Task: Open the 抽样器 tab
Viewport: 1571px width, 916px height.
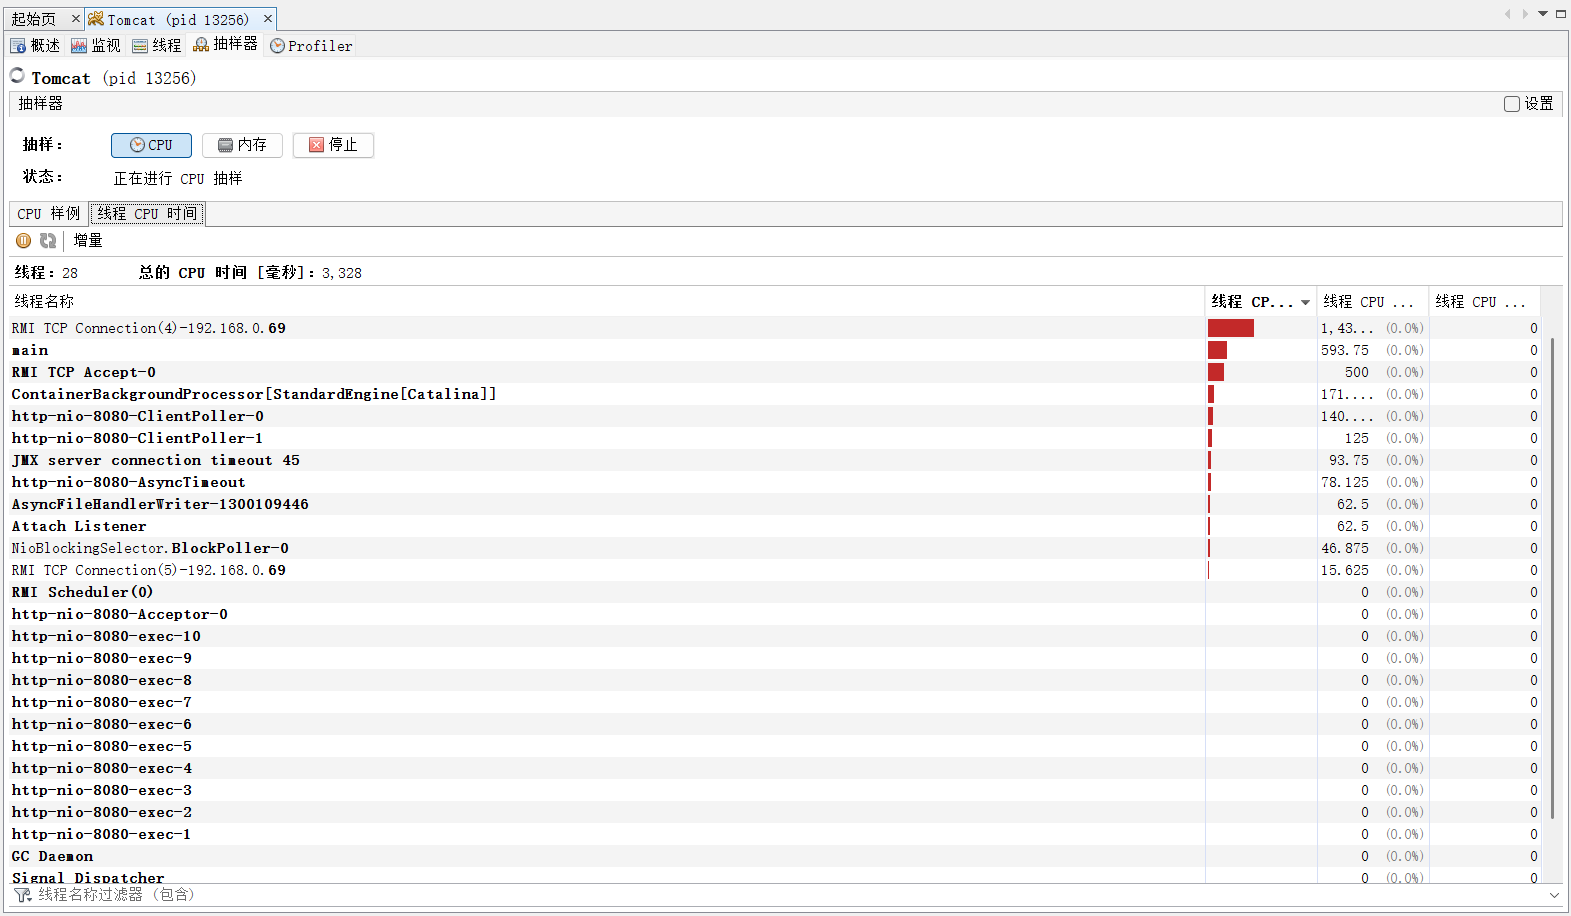Action: pyautogui.click(x=226, y=44)
